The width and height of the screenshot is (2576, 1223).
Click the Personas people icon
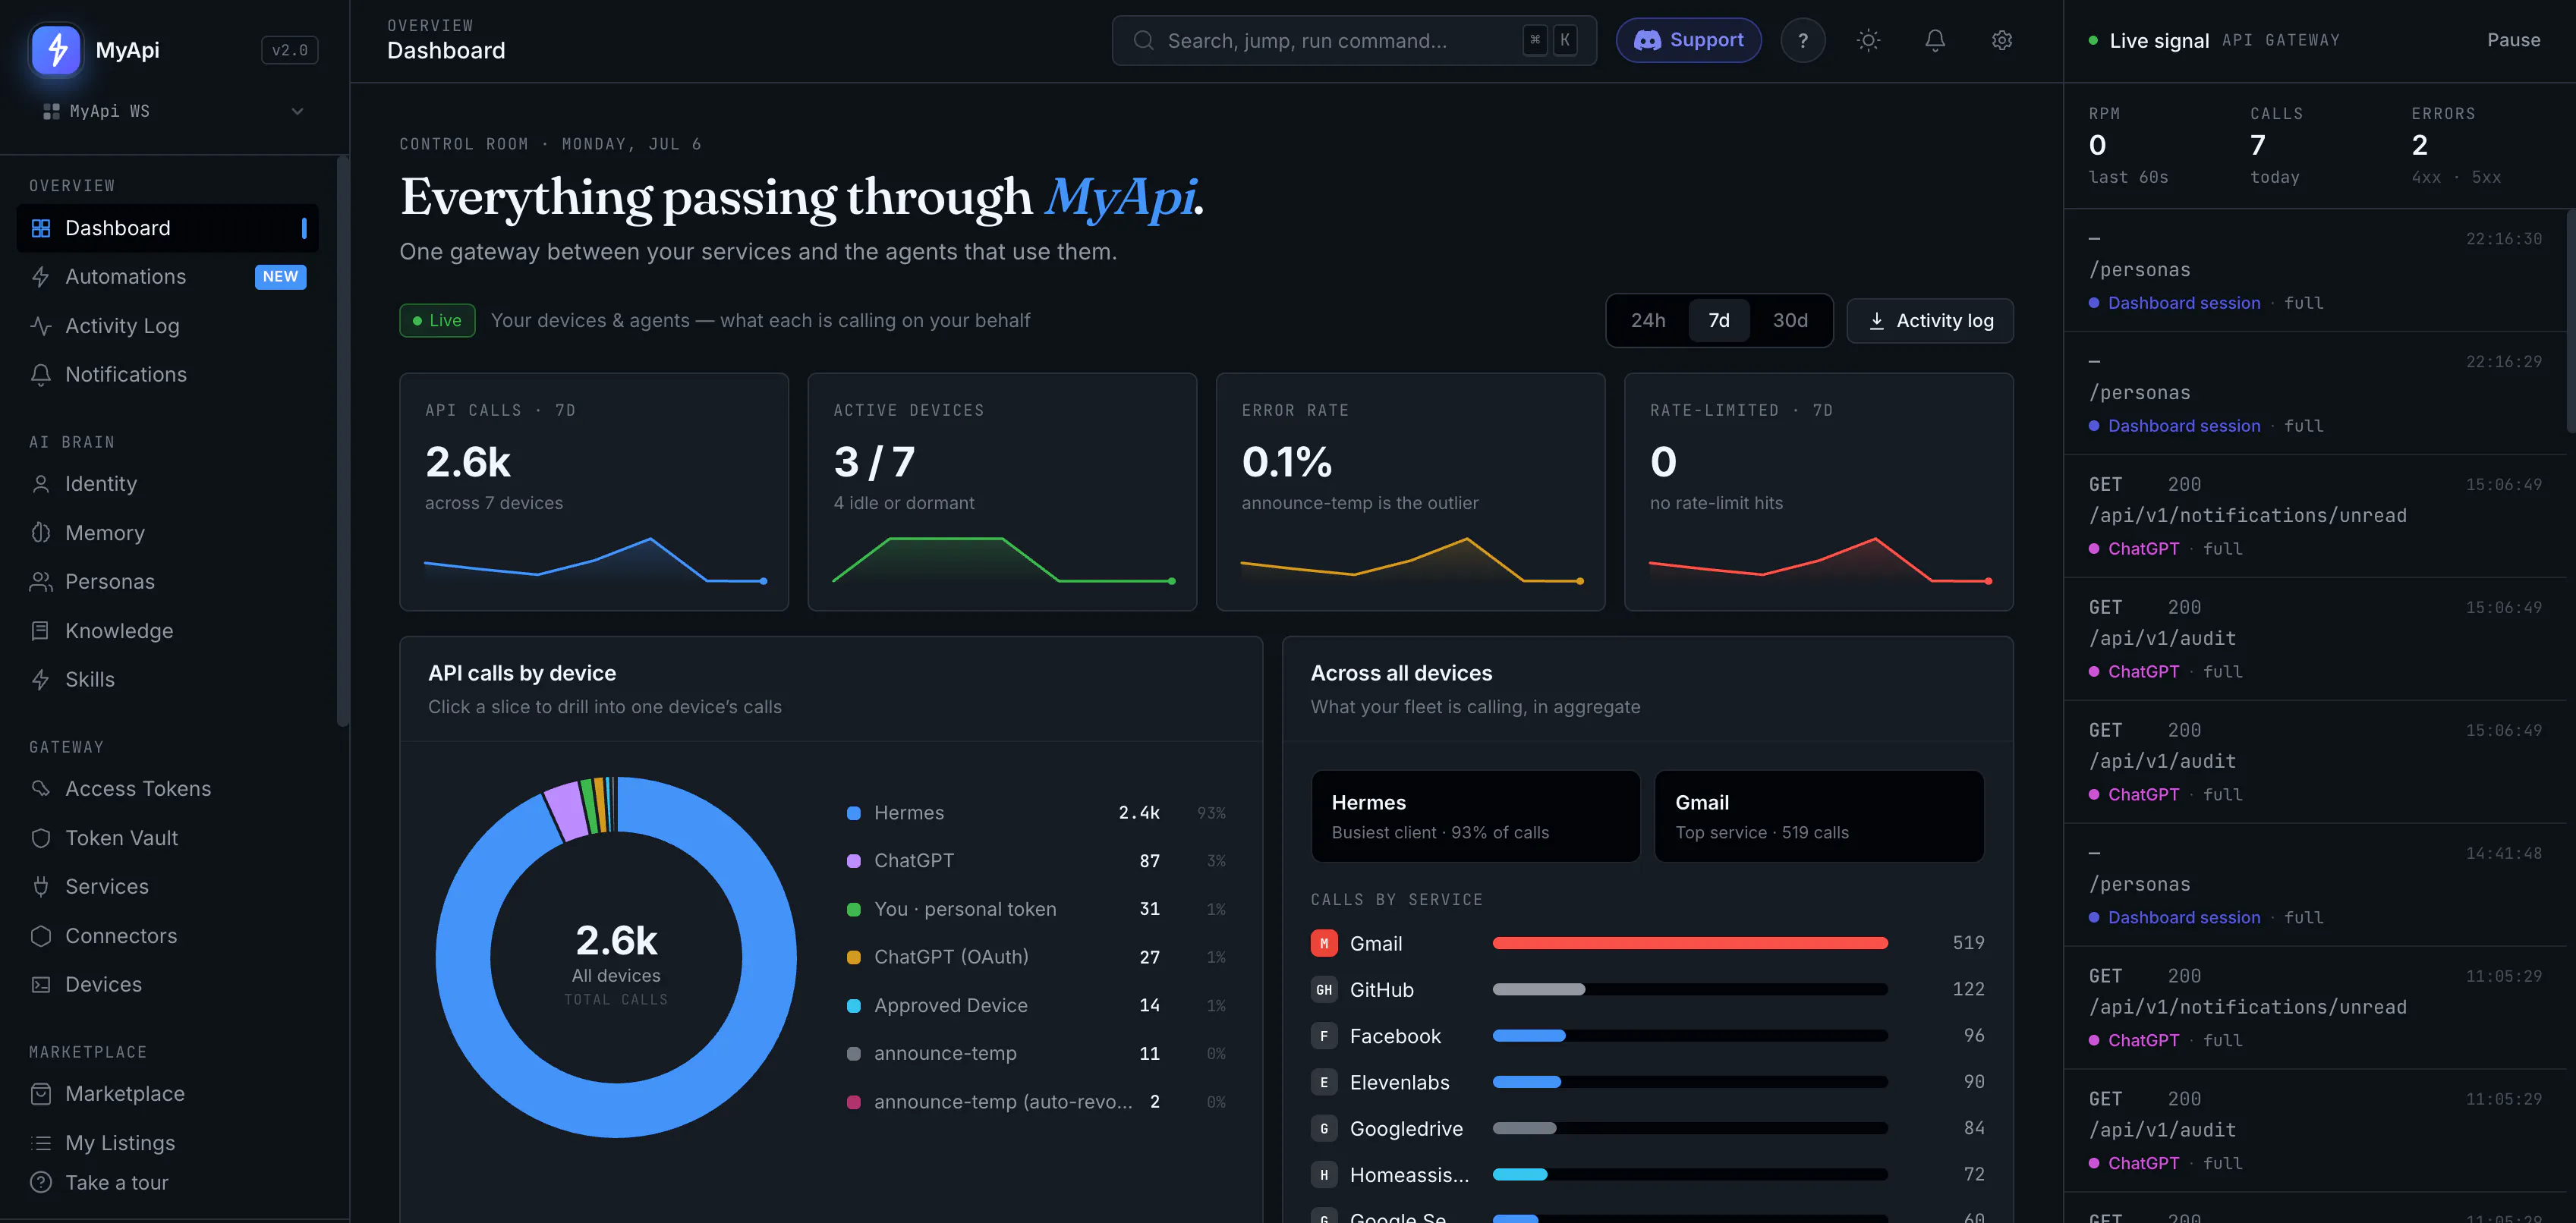(x=41, y=582)
